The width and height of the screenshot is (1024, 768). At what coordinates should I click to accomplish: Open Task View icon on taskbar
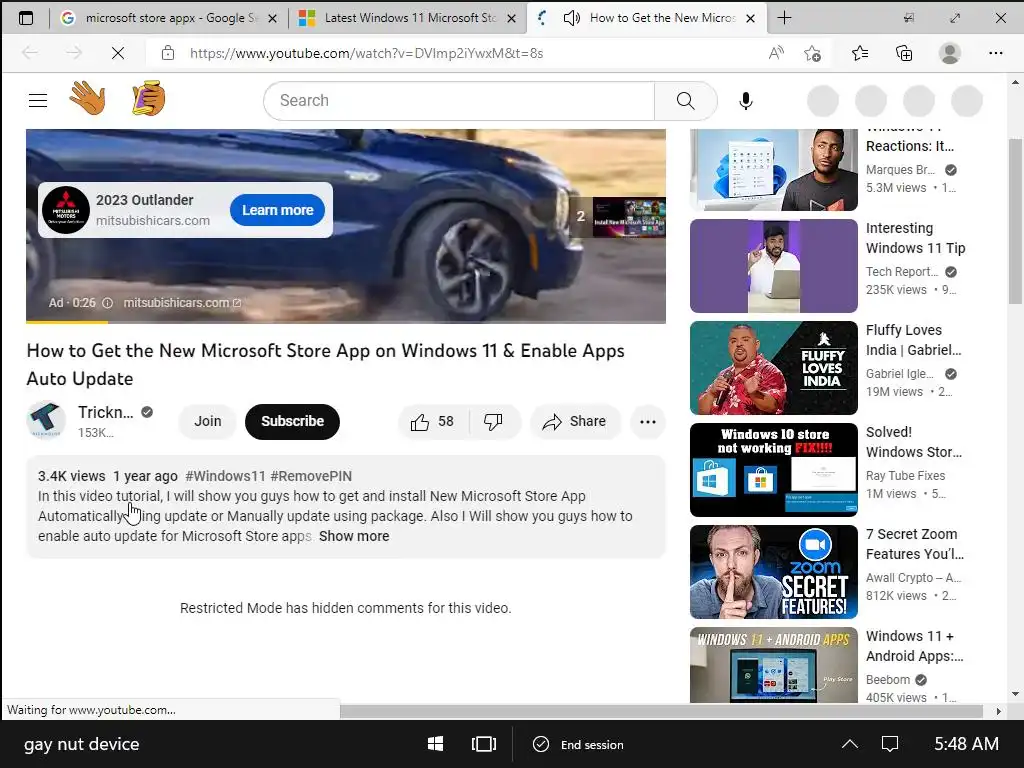click(484, 744)
